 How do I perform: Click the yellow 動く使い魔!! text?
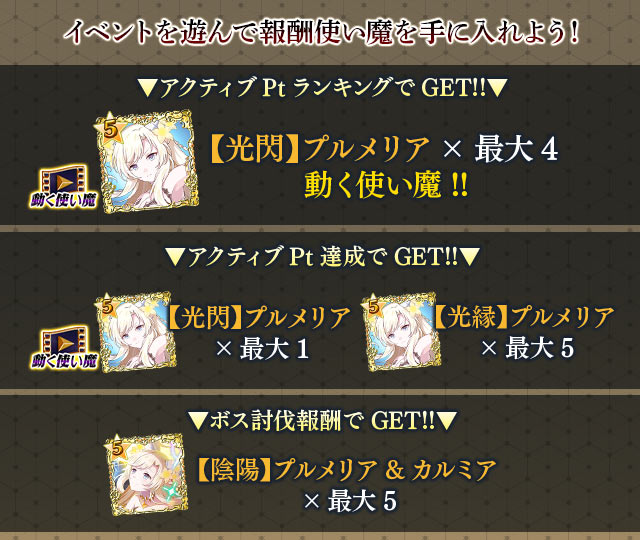pos(386,185)
